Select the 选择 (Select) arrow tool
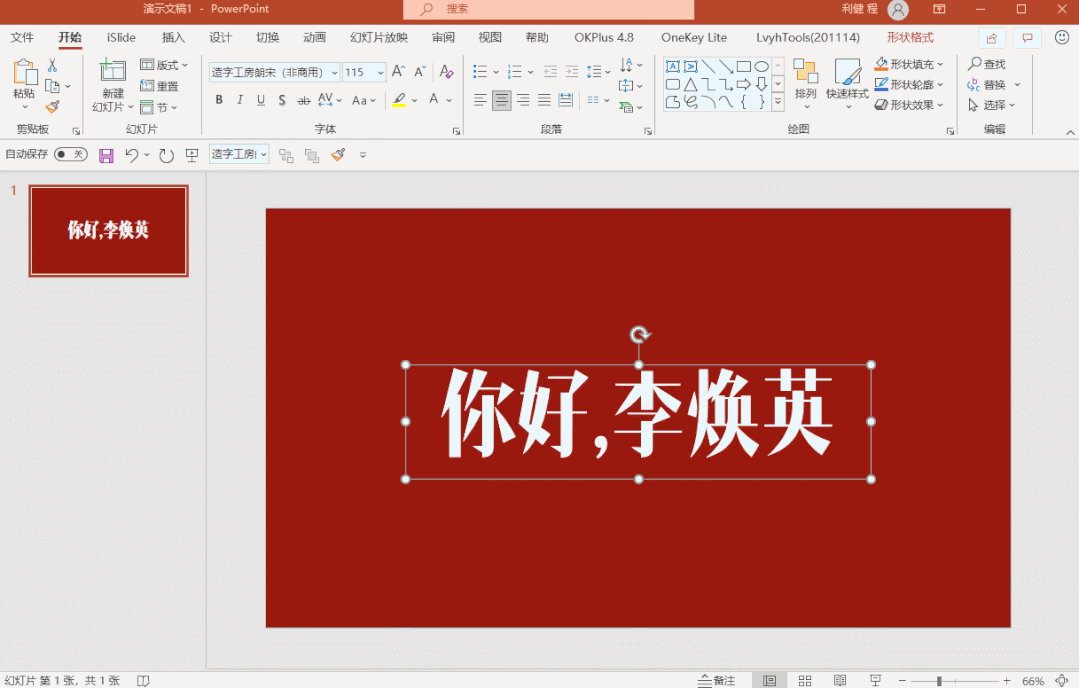 990,104
